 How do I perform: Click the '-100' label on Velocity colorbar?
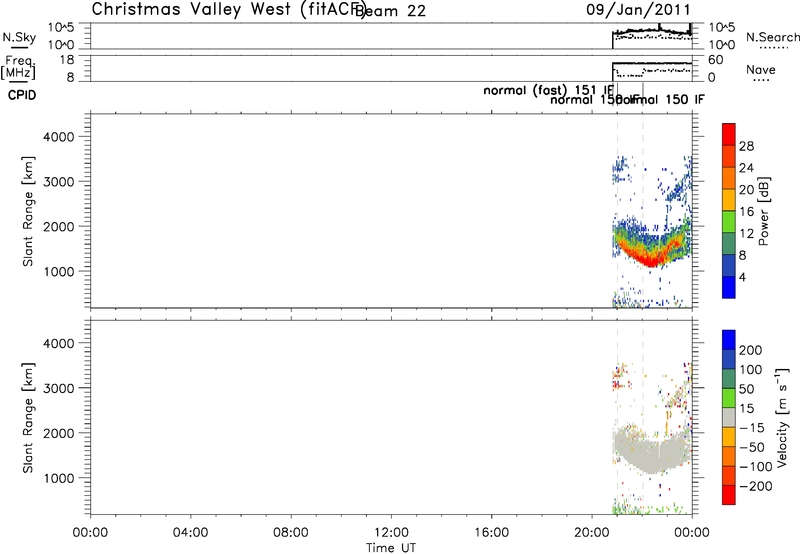tap(756, 466)
